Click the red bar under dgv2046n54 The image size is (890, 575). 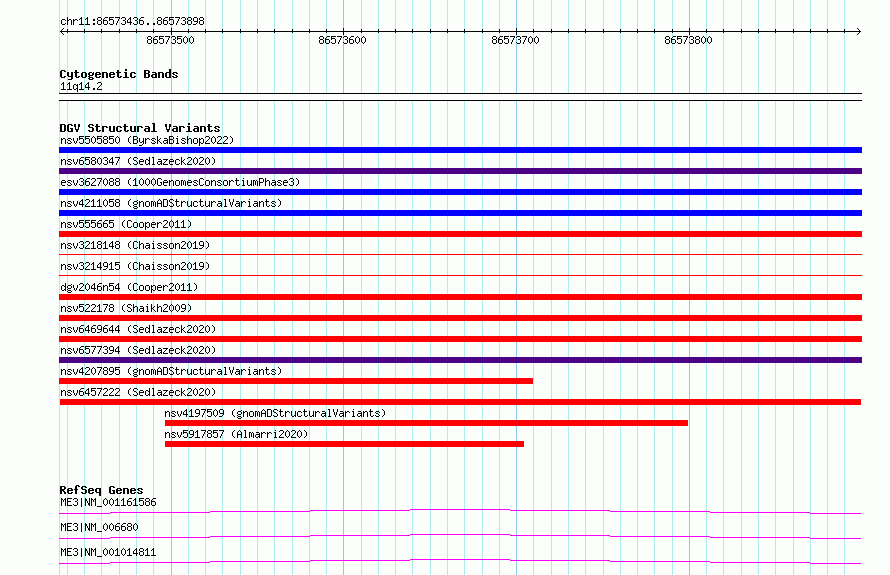click(x=460, y=297)
